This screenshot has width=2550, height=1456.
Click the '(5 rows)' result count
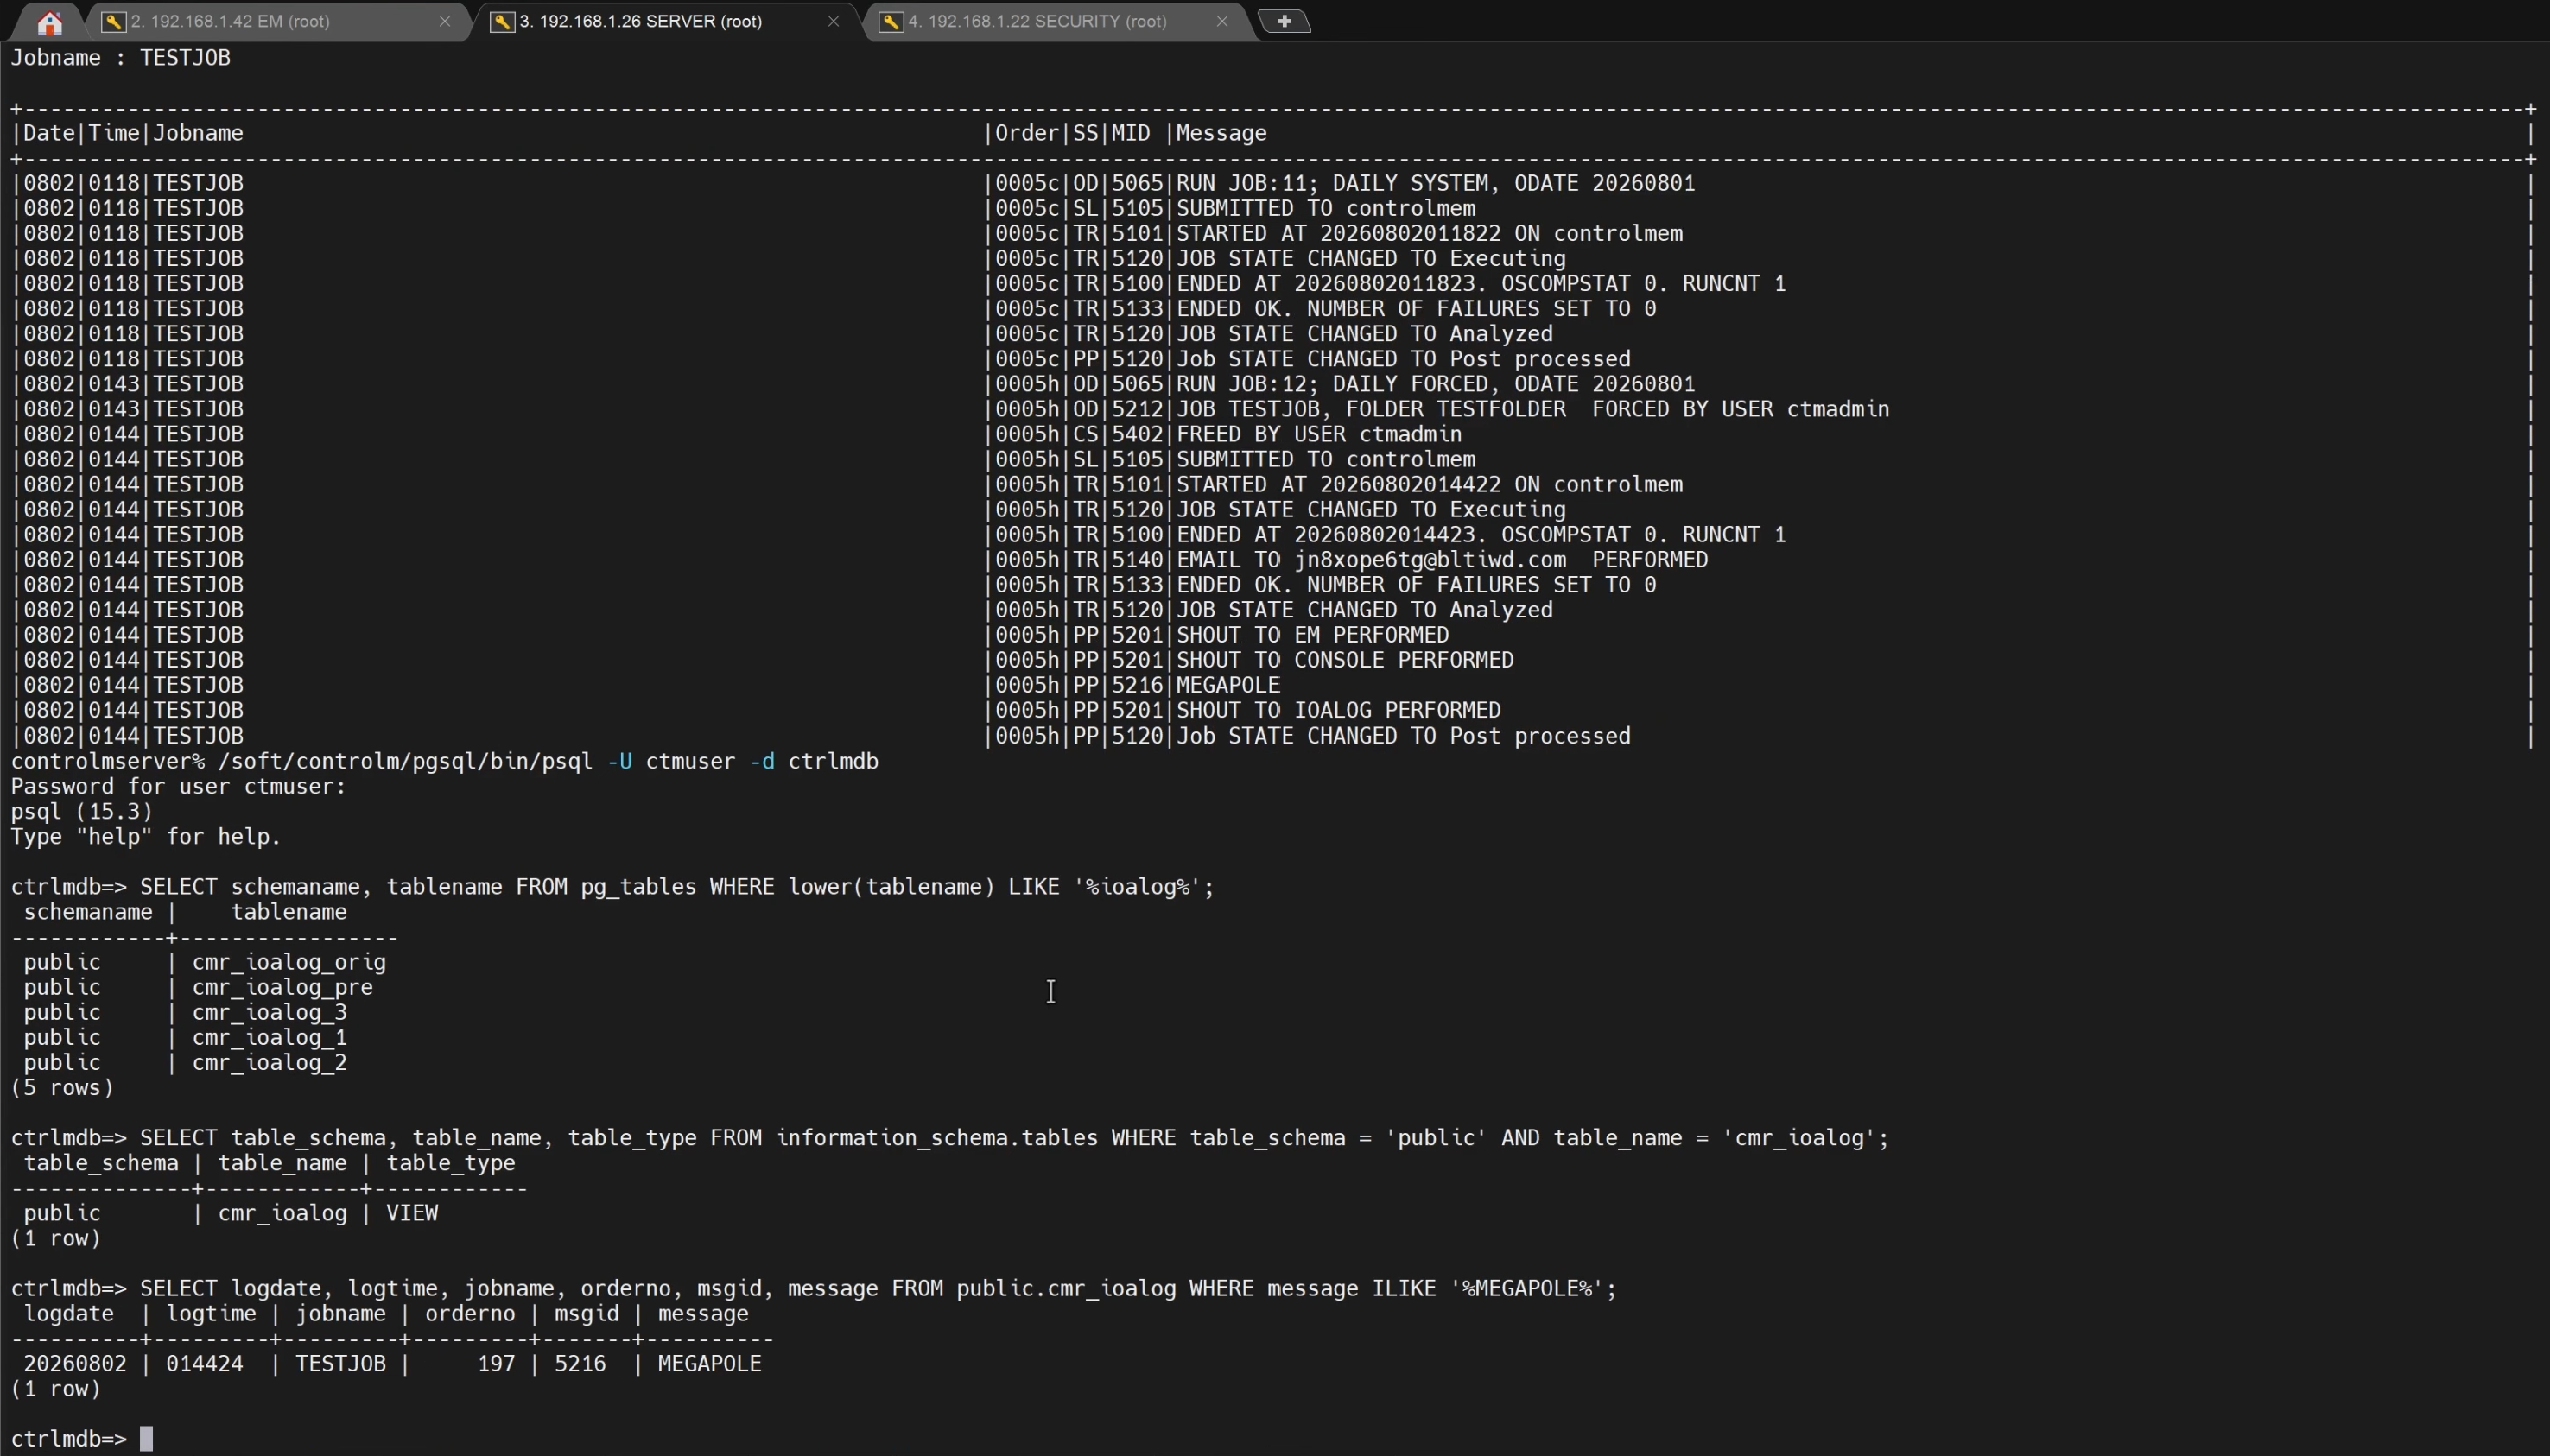coord(62,1088)
